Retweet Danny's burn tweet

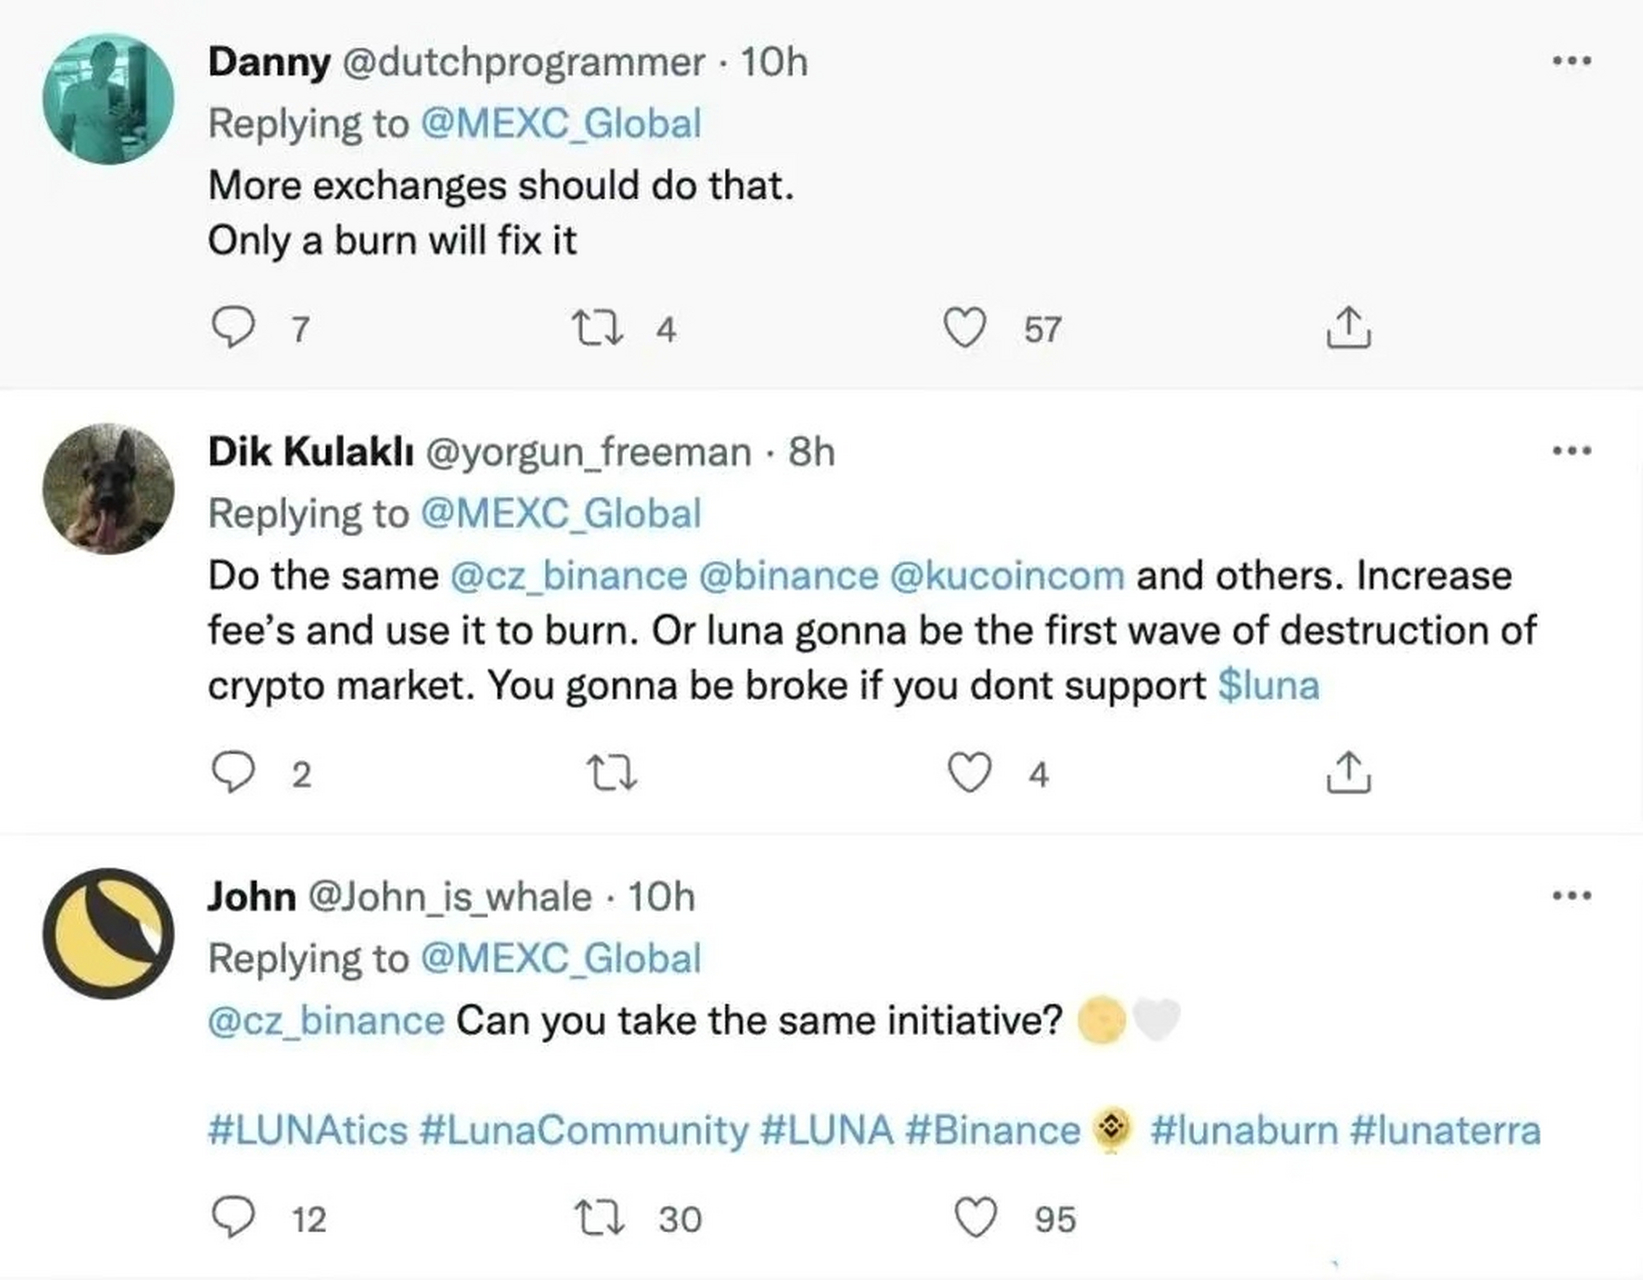pyautogui.click(x=598, y=327)
